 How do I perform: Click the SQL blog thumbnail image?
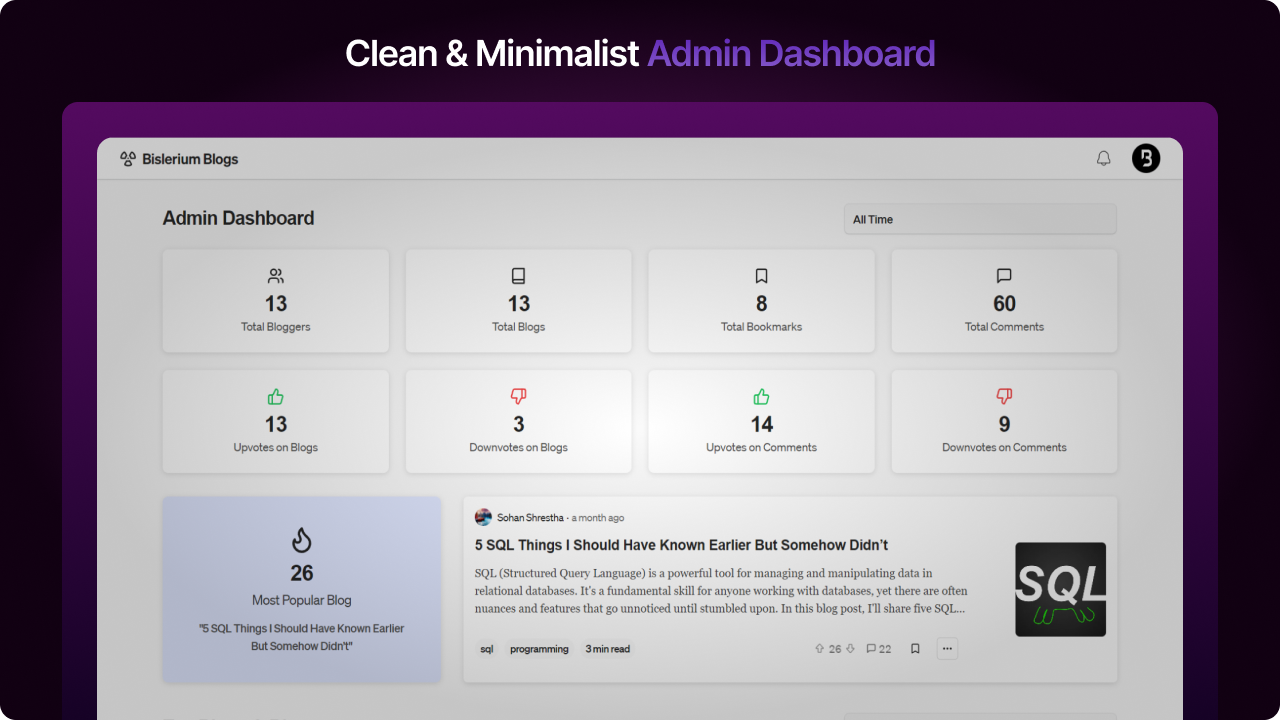pos(1060,590)
